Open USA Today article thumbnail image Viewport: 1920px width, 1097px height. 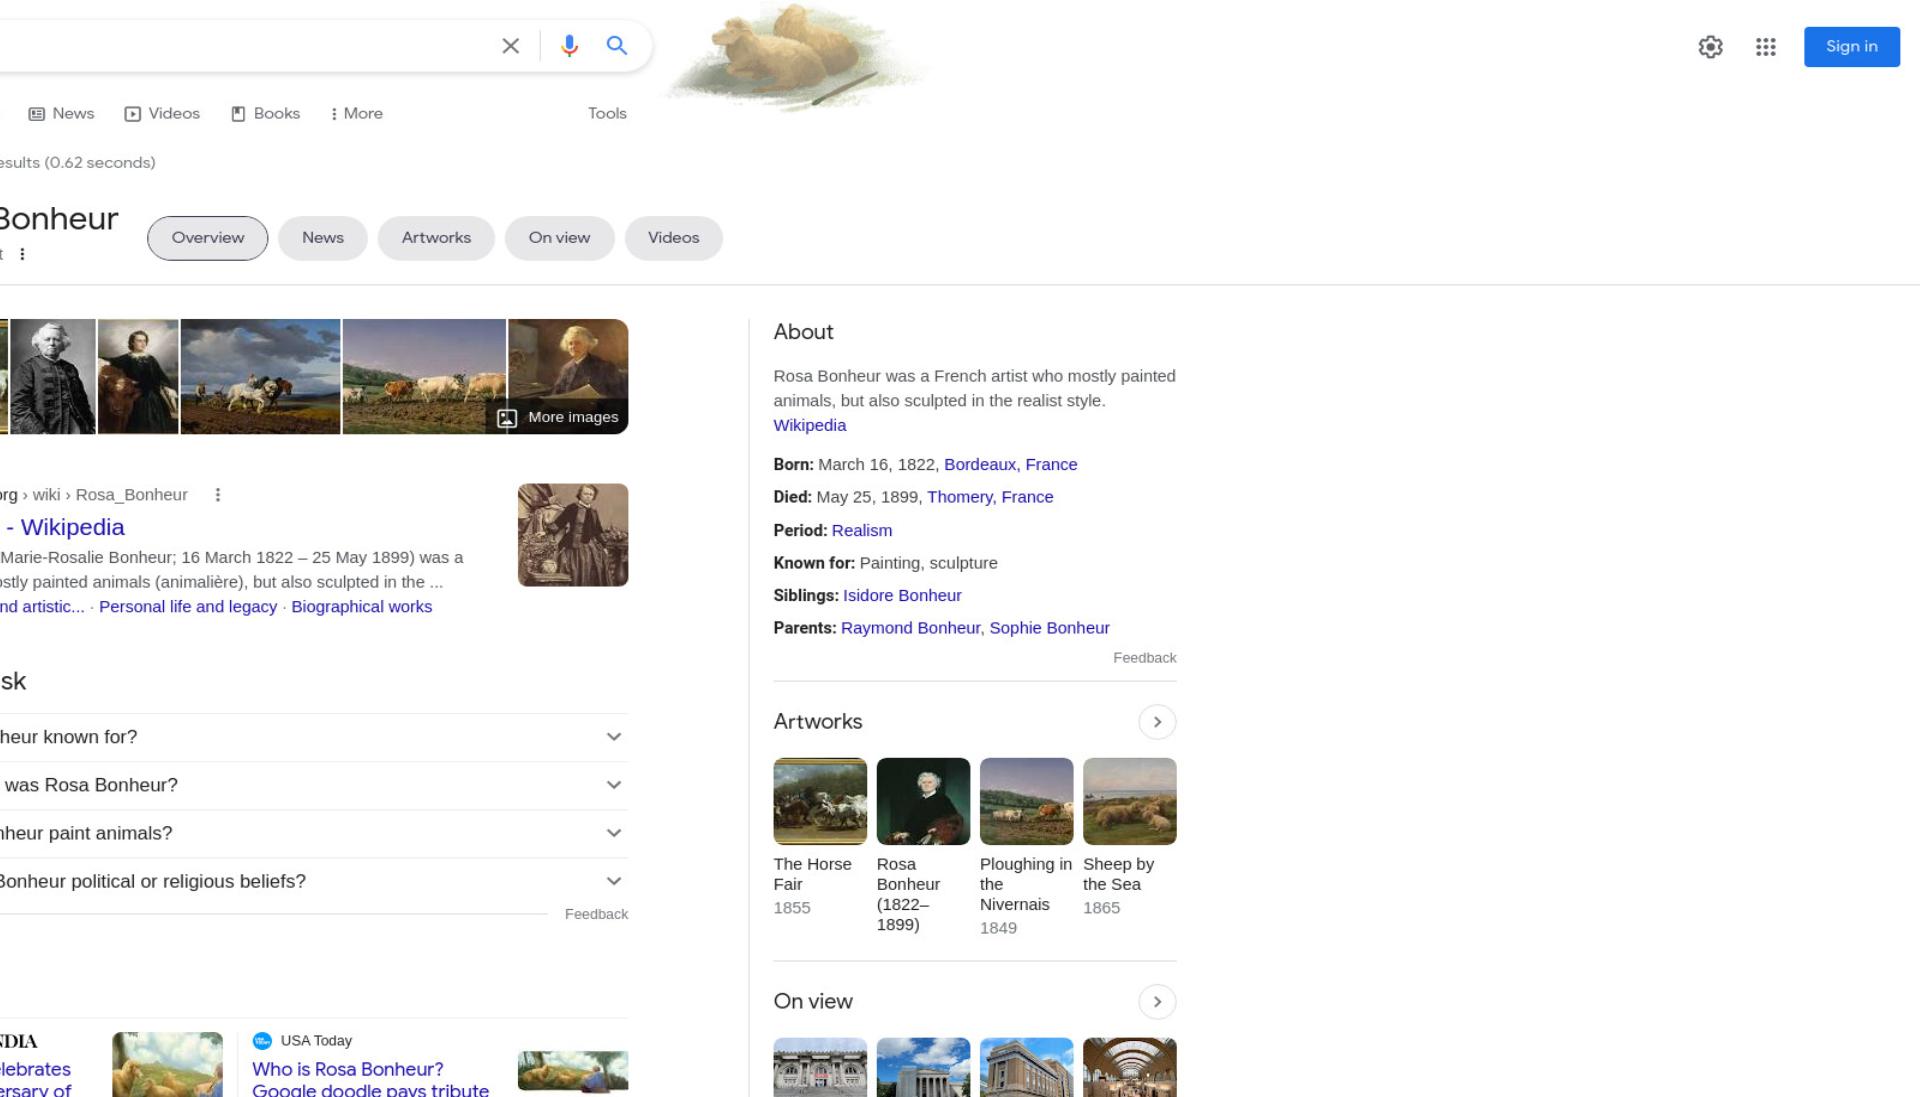573,1071
